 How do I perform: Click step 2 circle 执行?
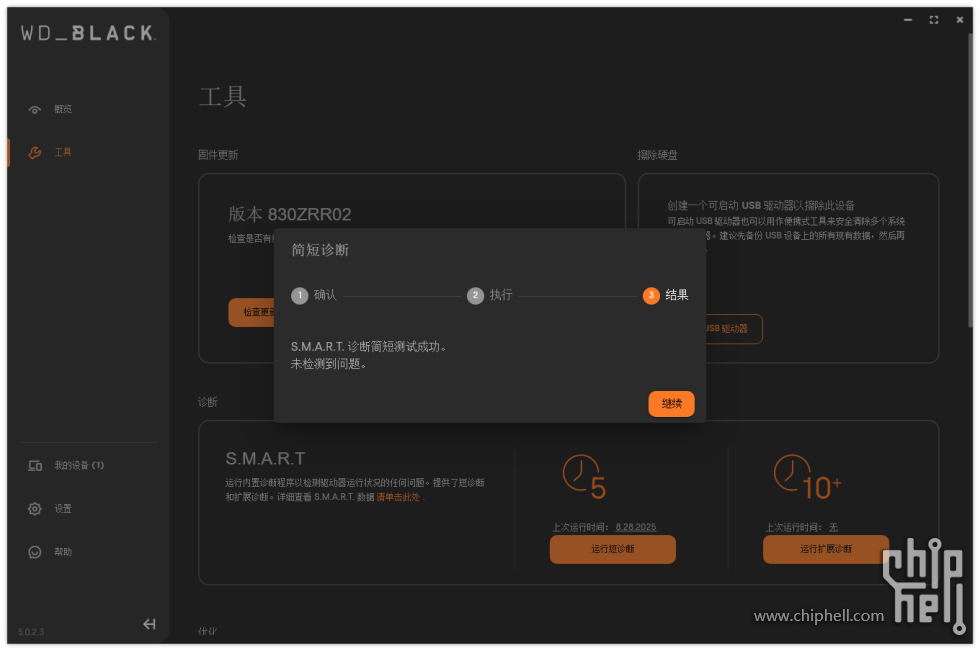pyautogui.click(x=476, y=296)
